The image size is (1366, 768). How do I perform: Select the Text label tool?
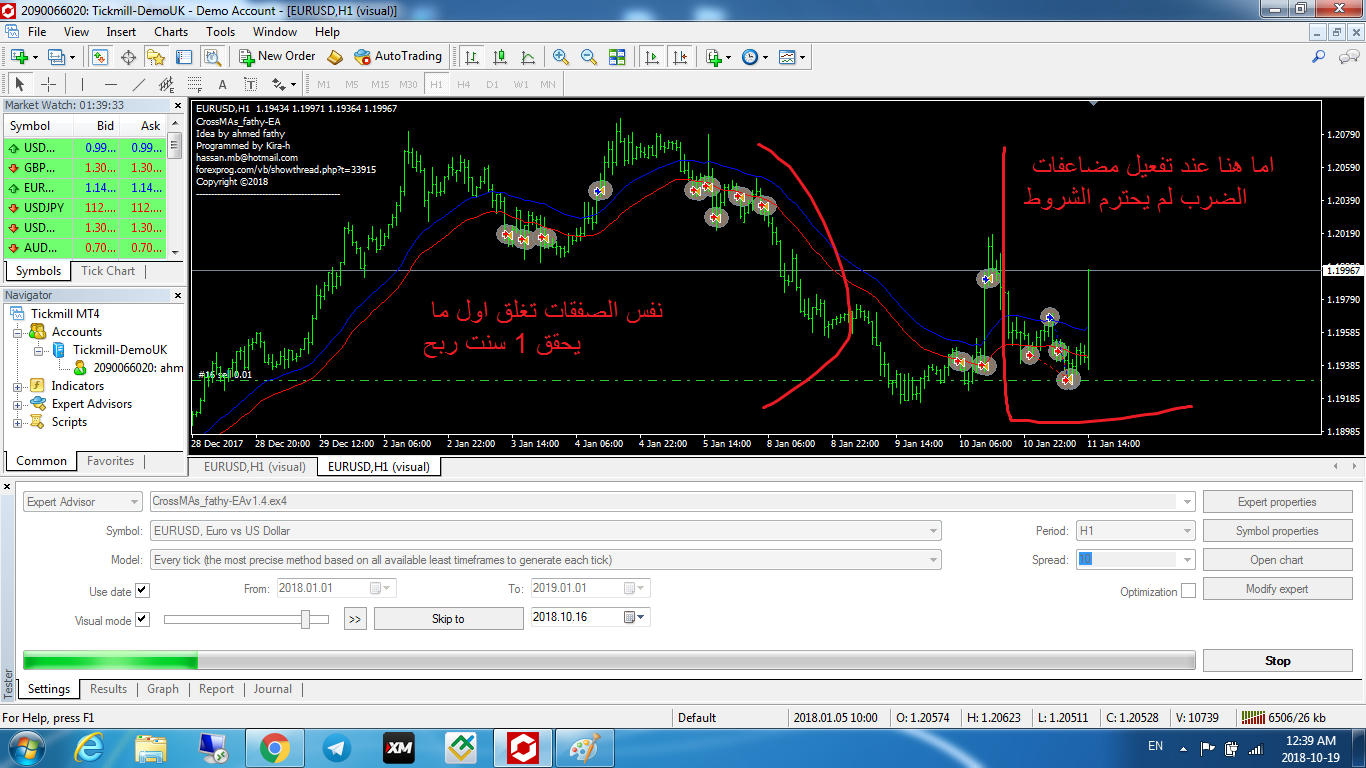(x=222, y=84)
